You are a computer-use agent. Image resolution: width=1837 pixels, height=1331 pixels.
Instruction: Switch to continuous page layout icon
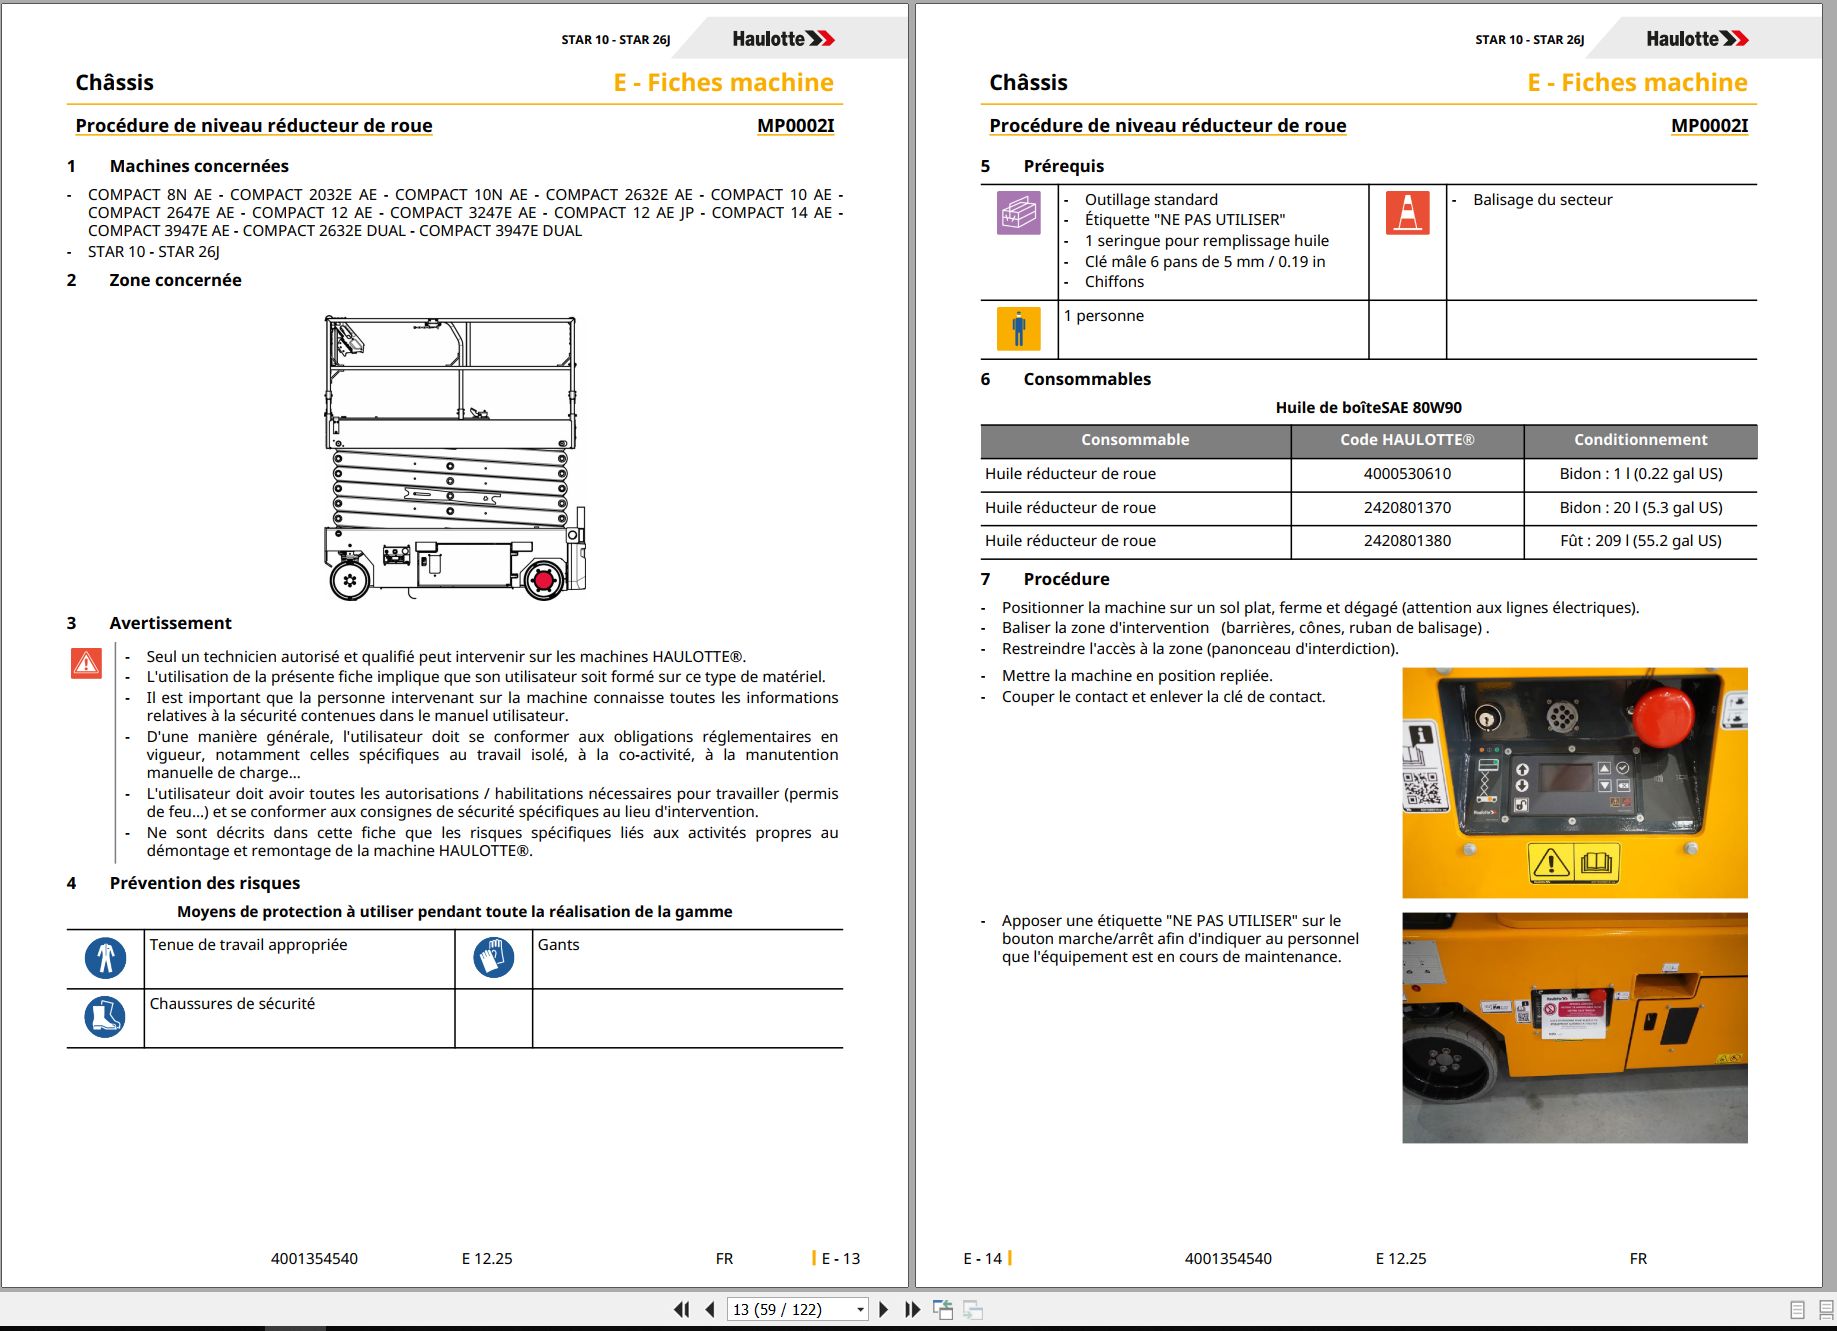pyautogui.click(x=1825, y=1309)
